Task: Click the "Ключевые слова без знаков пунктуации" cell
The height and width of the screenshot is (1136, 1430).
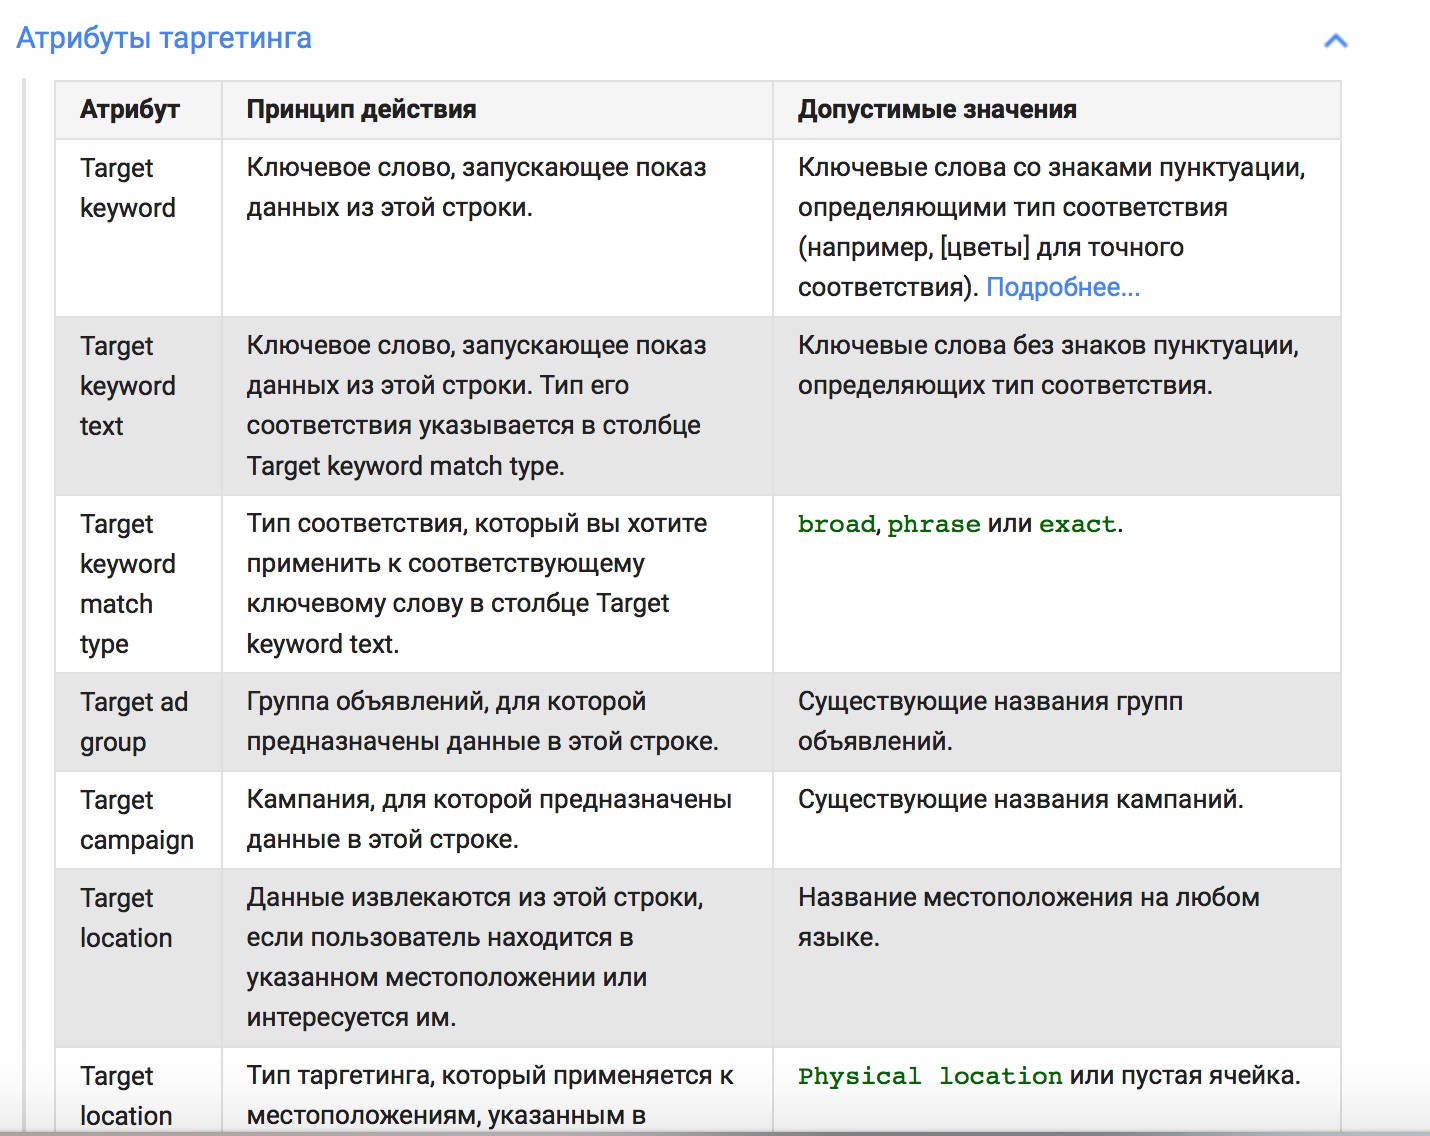Action: pos(1048,365)
